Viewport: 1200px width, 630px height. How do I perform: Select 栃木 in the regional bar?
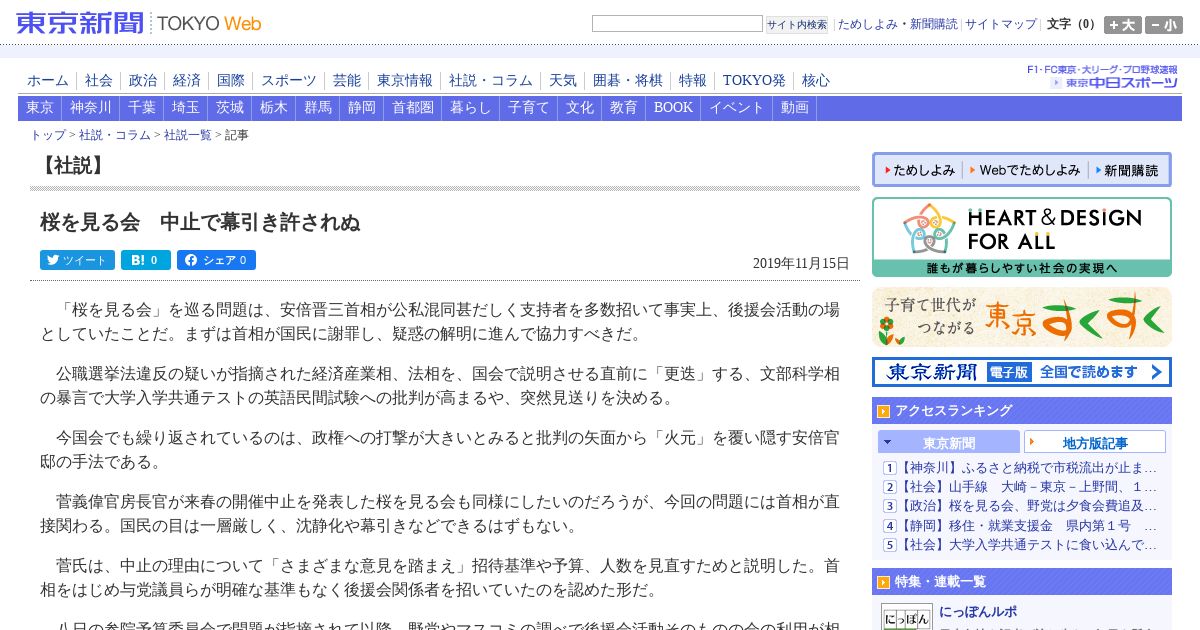[274, 108]
